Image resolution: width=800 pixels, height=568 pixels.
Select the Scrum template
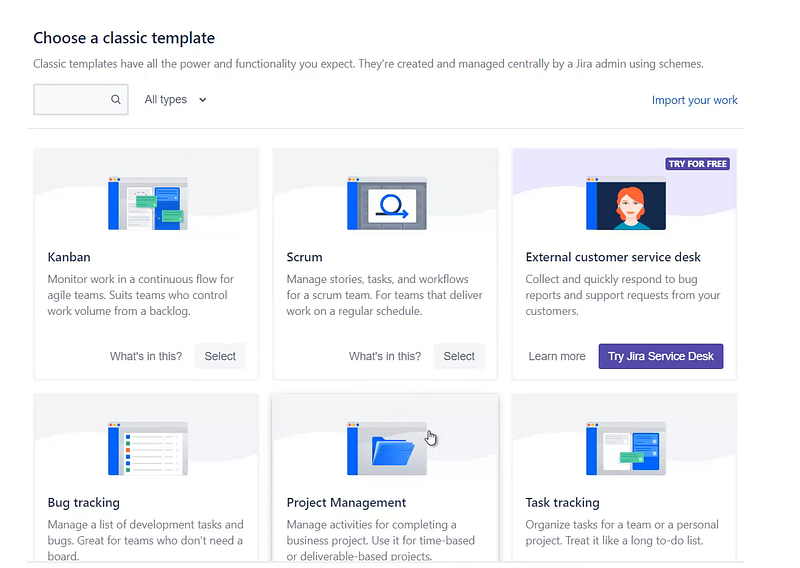click(x=459, y=356)
